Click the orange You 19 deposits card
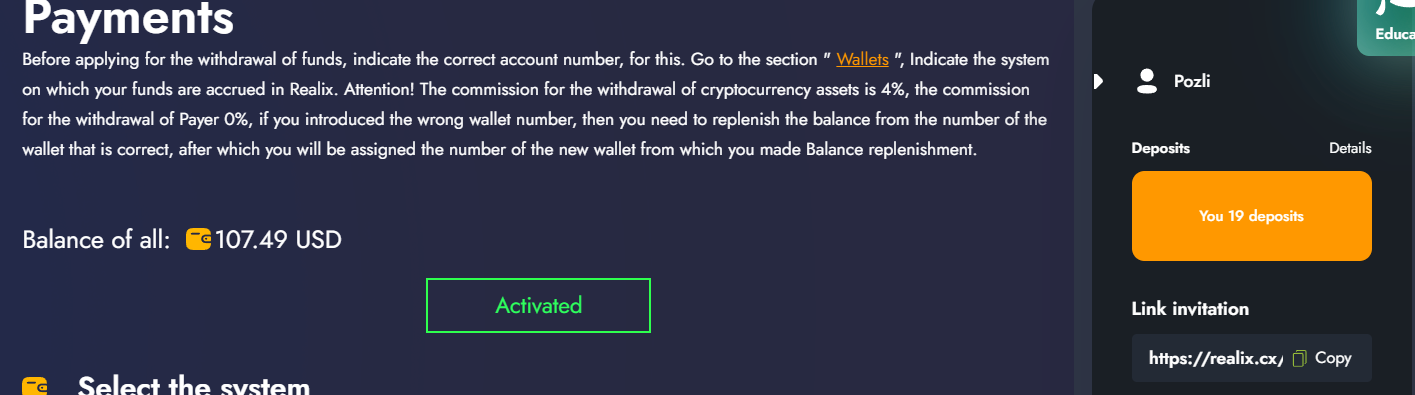Image resolution: width=1415 pixels, height=395 pixels. click(1251, 216)
